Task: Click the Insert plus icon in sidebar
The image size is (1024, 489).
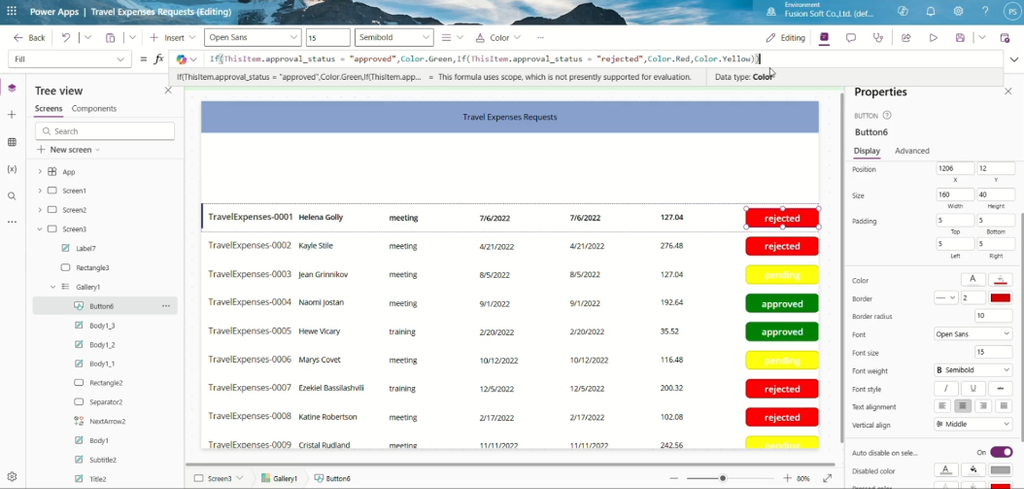Action: click(12, 115)
